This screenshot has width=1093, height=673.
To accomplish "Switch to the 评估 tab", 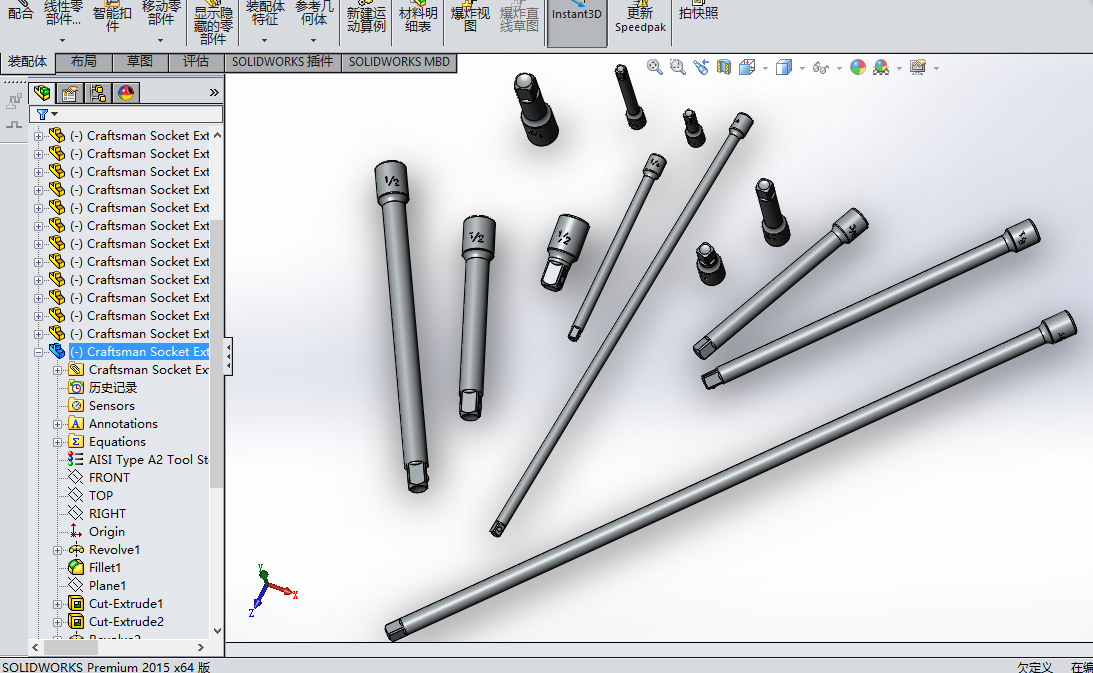I will click(x=196, y=61).
